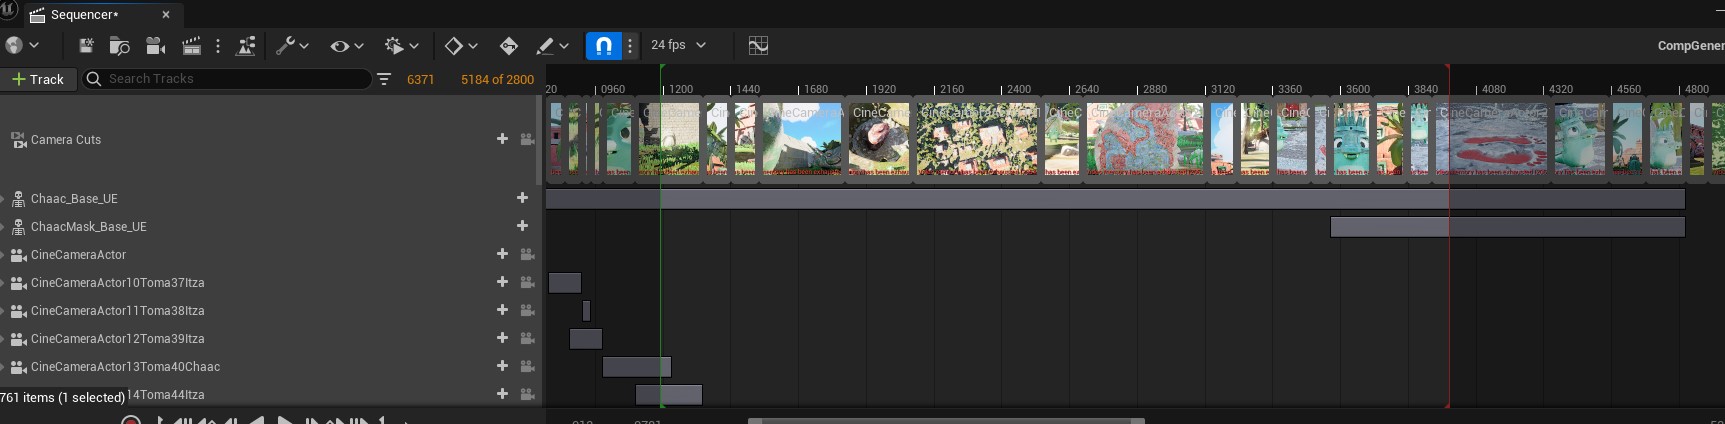Click the CompGener label
Image resolution: width=1725 pixels, height=424 pixels.
coord(1690,45)
